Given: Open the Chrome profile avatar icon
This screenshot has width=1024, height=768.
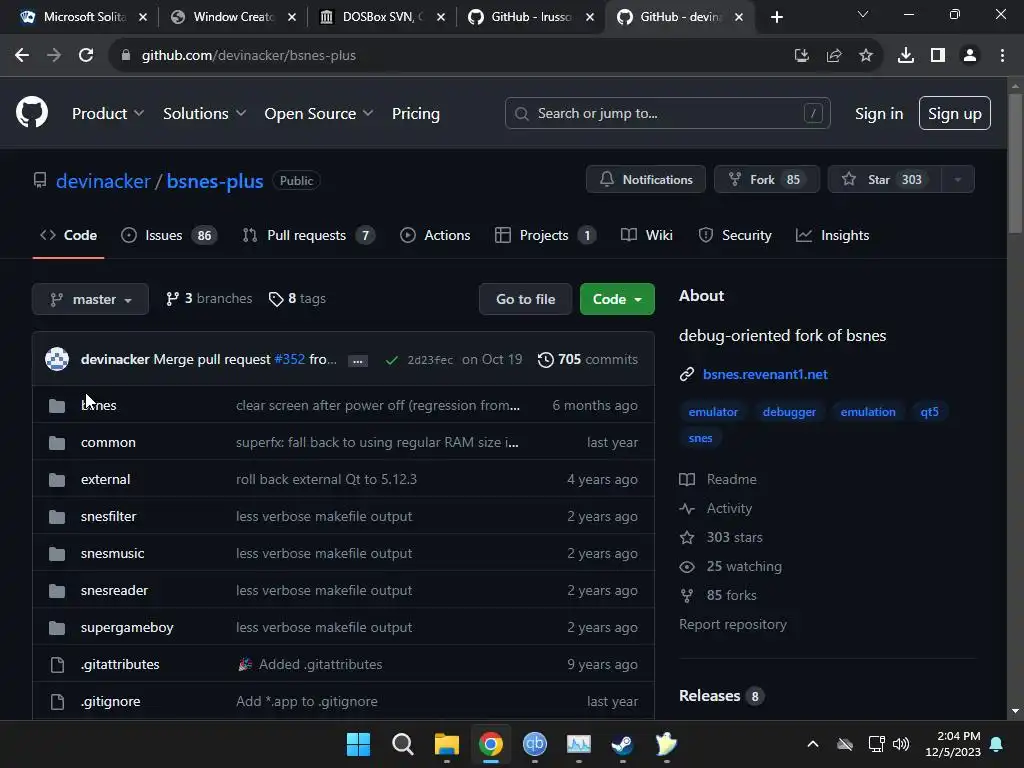Looking at the screenshot, I should [970, 56].
